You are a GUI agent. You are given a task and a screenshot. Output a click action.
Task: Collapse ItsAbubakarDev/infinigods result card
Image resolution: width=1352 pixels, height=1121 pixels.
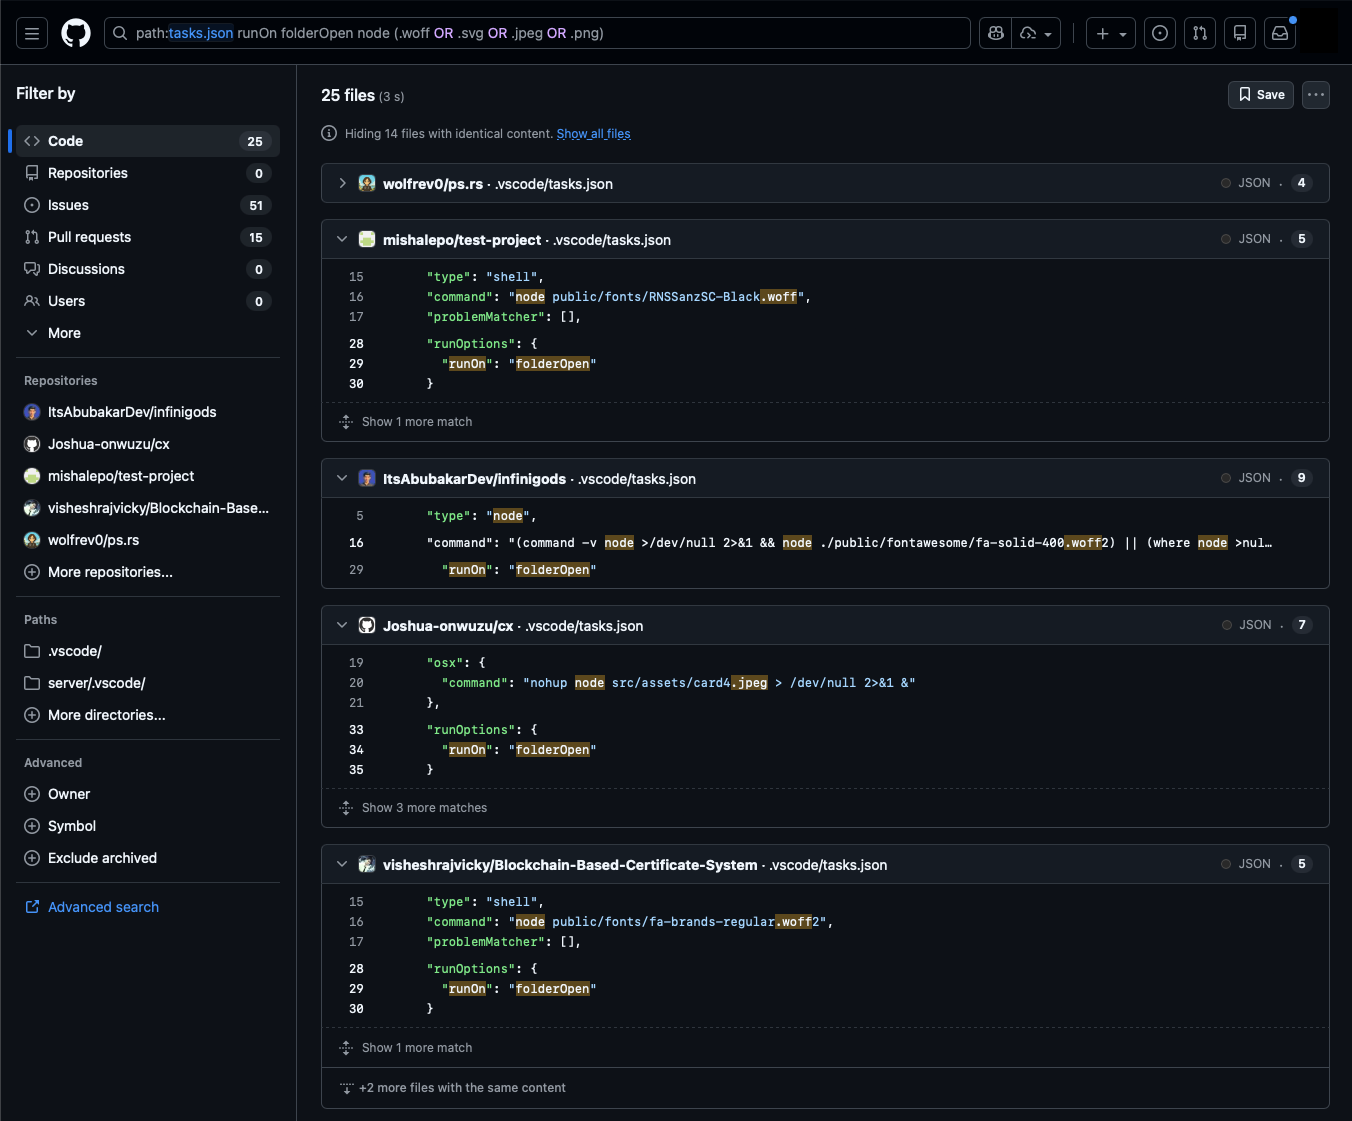coord(342,478)
